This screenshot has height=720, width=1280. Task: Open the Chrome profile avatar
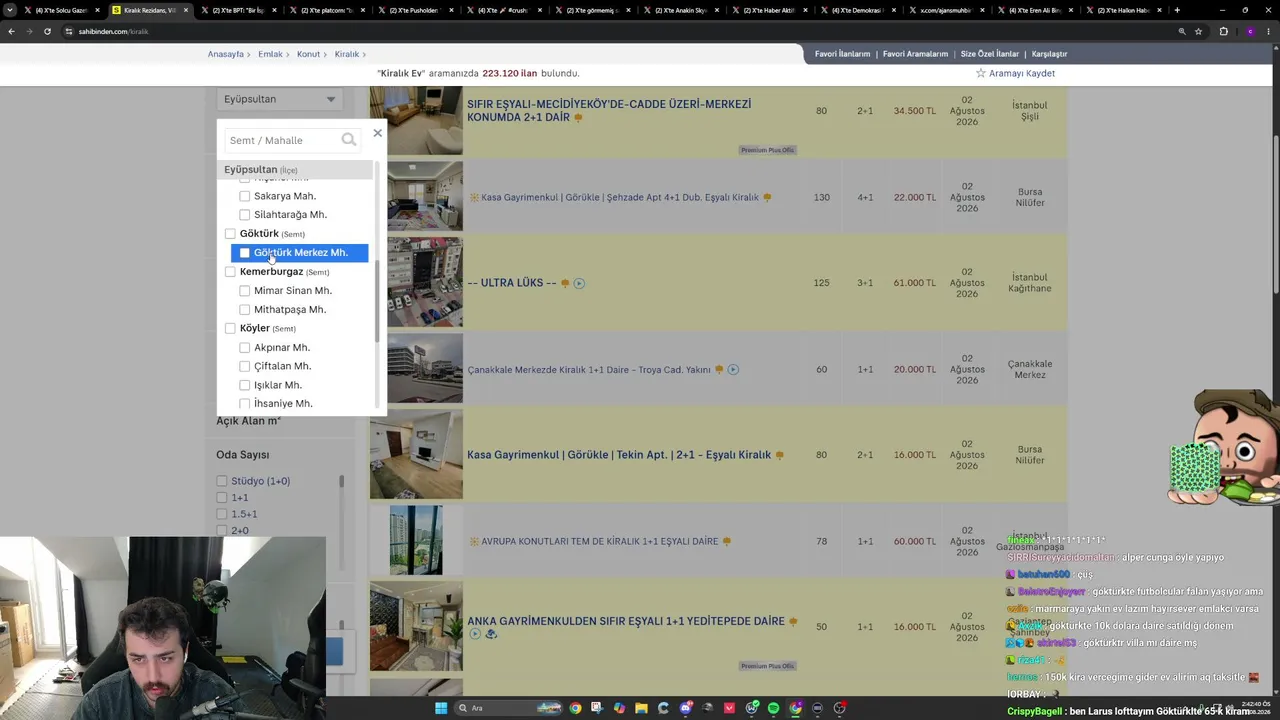pyautogui.click(x=1250, y=31)
